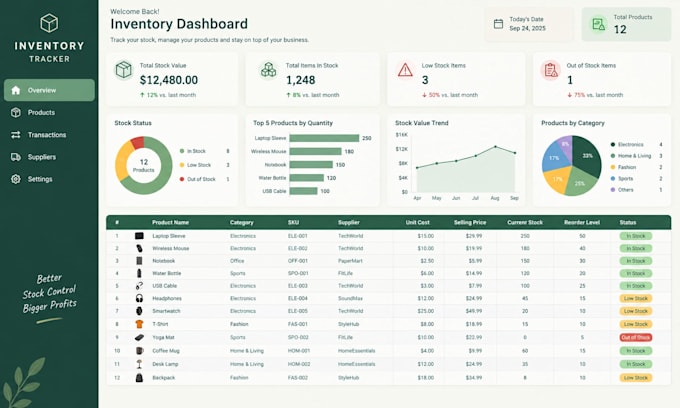The height and width of the screenshot is (408, 680).
Task: Click the Headphones product icon
Action: [x=139, y=298]
